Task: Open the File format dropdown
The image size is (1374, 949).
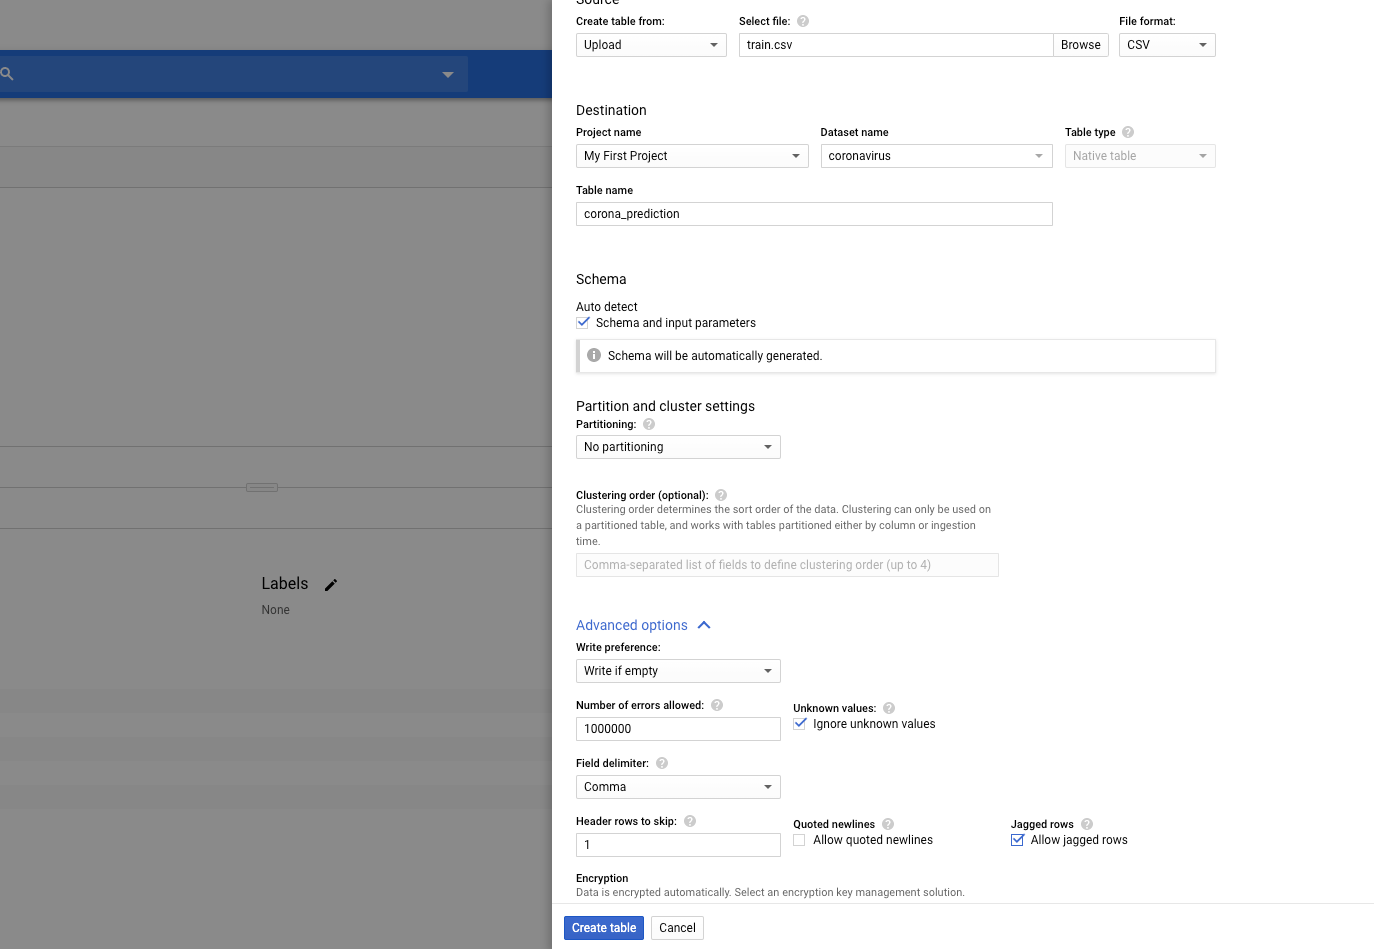Action: (x=1167, y=45)
